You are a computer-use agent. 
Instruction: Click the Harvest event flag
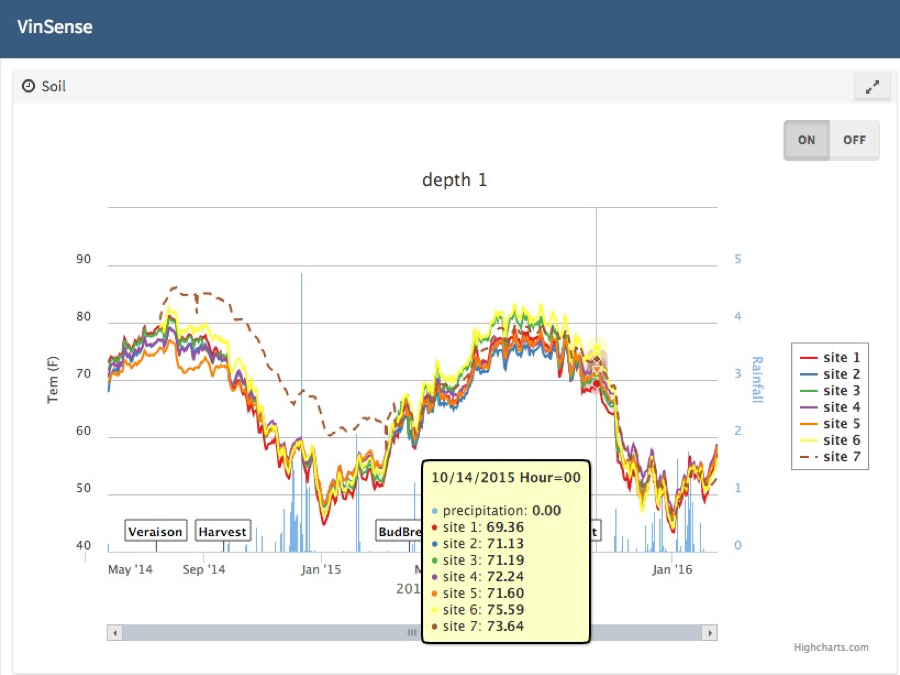(x=223, y=531)
